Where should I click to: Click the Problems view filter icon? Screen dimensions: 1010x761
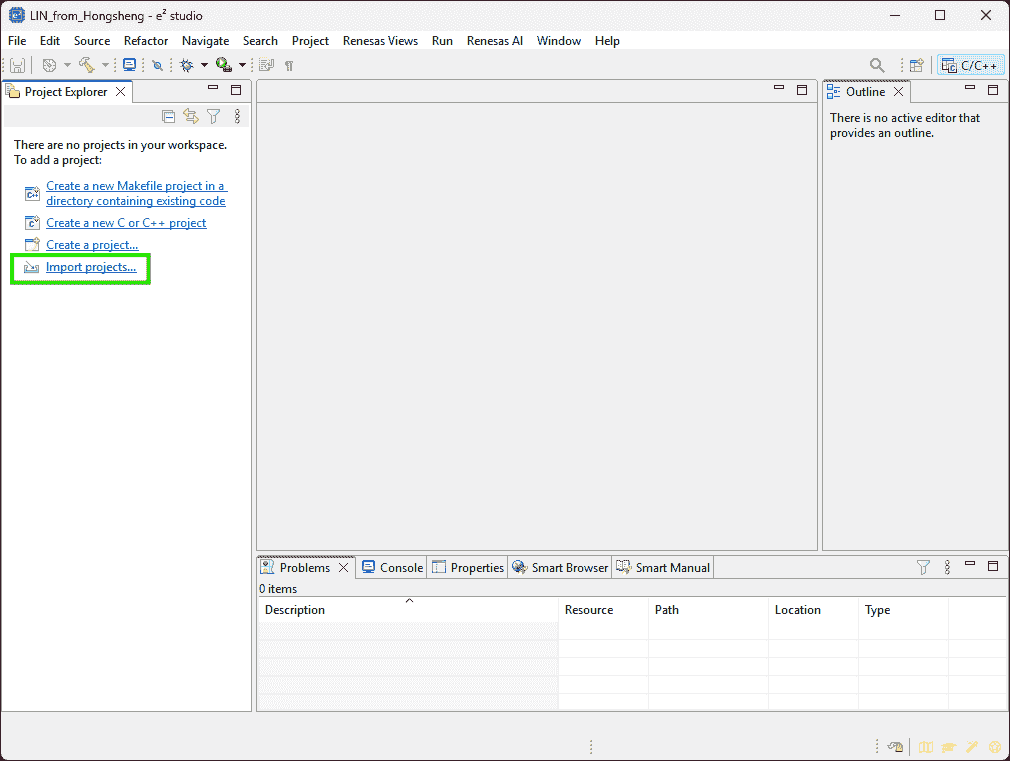(924, 567)
